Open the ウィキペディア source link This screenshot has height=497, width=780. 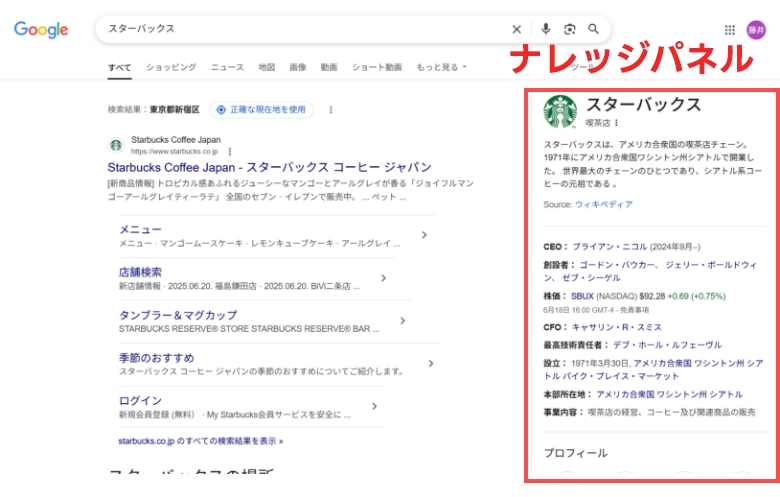(x=604, y=204)
